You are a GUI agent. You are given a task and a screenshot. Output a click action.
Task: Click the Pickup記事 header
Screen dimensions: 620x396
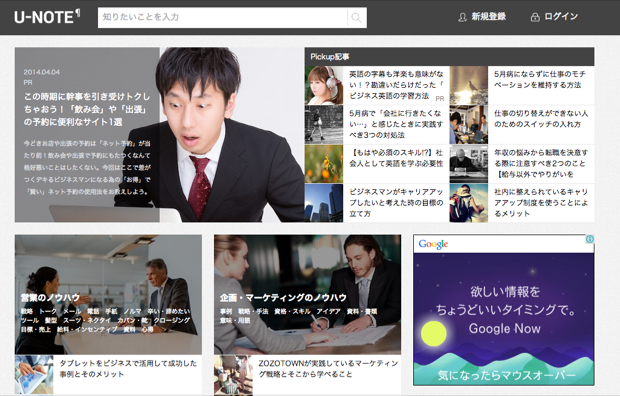pos(449,57)
